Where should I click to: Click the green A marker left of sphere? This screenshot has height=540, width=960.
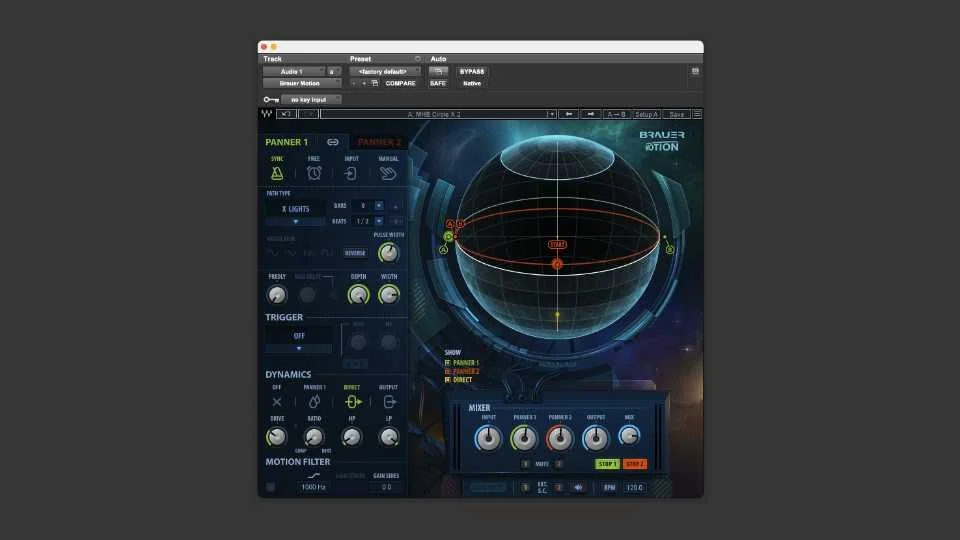point(443,250)
